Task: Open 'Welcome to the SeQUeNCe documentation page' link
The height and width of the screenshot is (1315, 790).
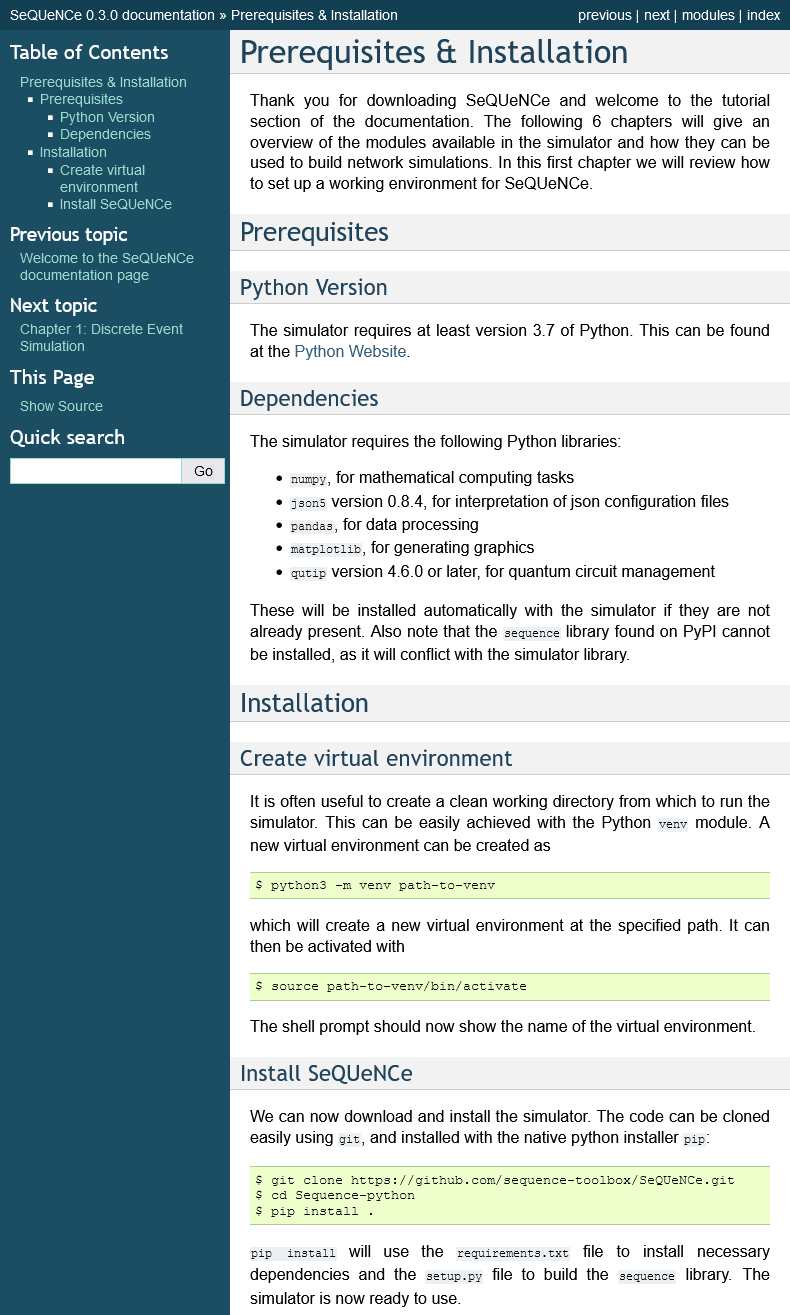Action: point(107,266)
